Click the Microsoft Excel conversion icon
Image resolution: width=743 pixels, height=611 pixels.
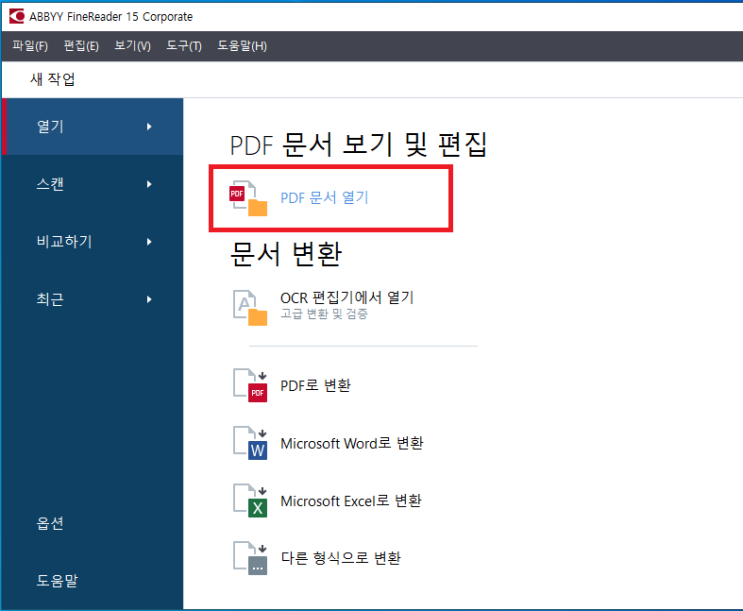250,501
